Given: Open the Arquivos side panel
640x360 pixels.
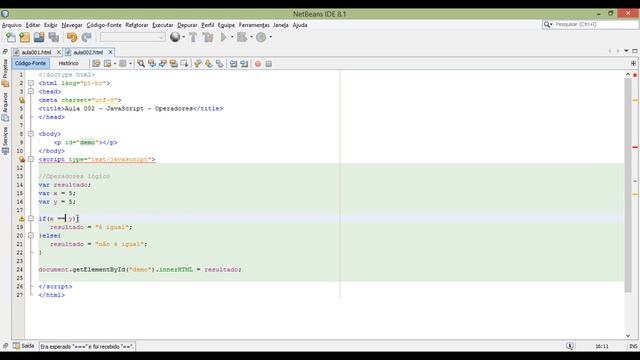Looking at the screenshot, I should pos(5,106).
